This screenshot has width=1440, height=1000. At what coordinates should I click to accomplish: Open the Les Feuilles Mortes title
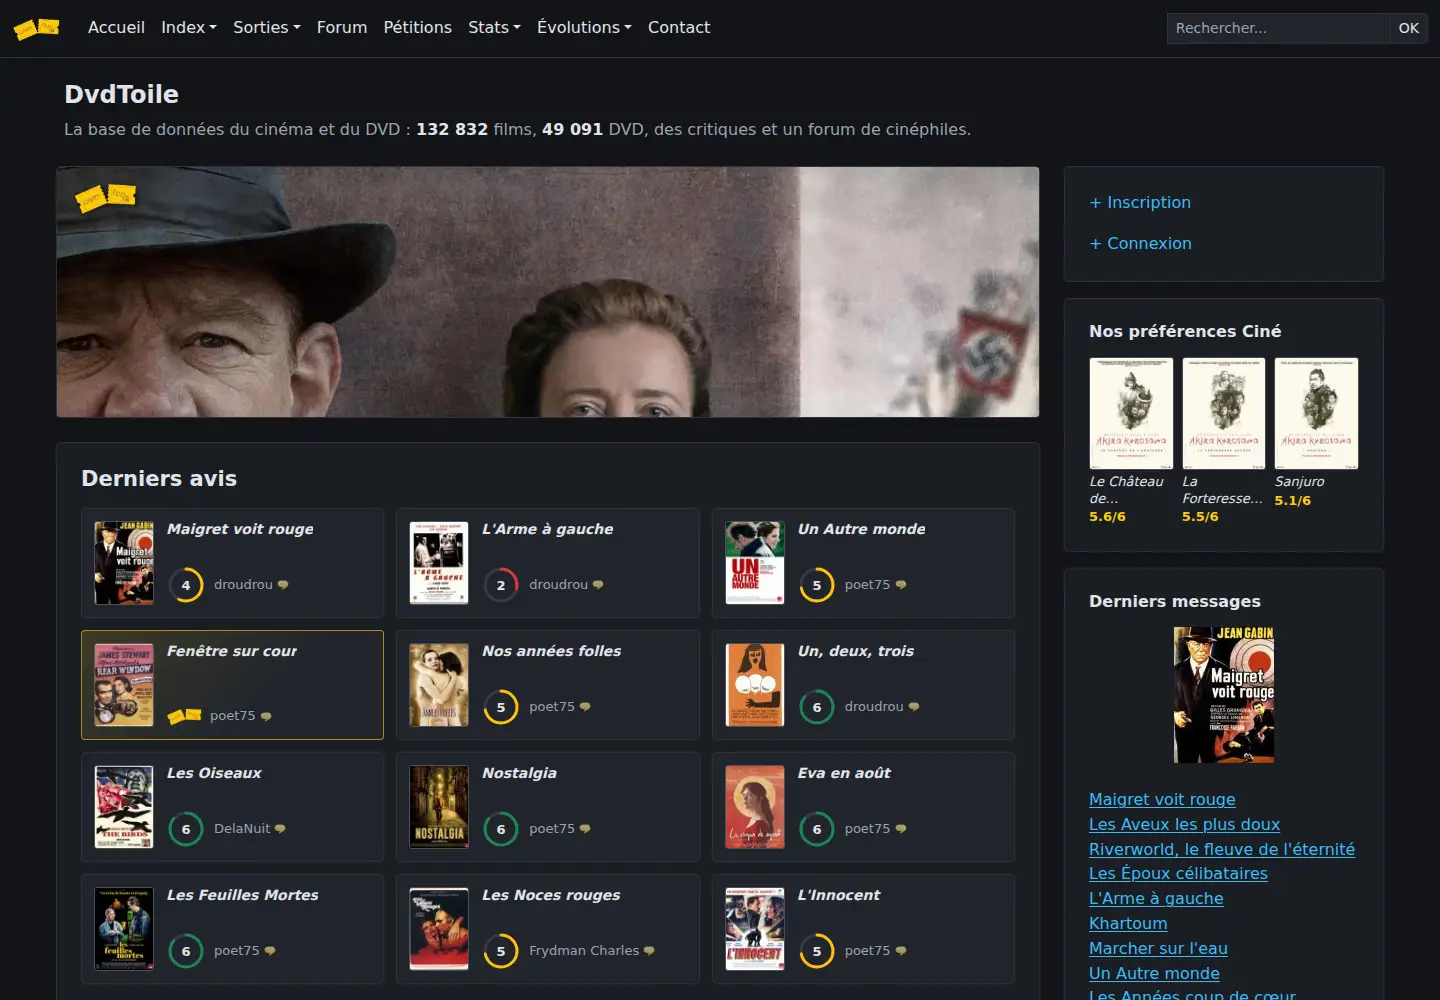pyautogui.click(x=243, y=895)
